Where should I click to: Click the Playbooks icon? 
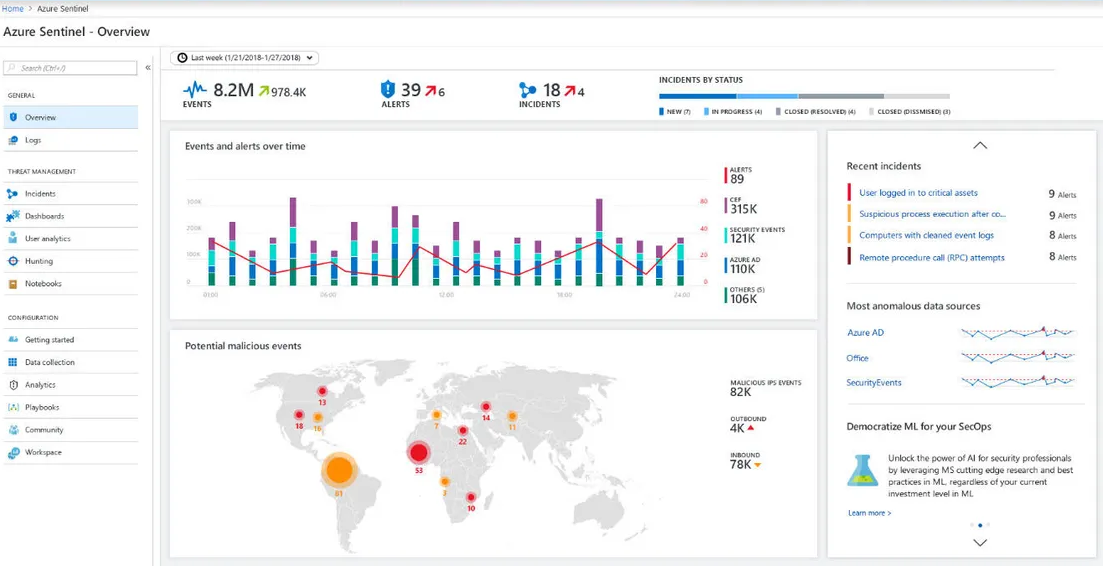pos(13,407)
